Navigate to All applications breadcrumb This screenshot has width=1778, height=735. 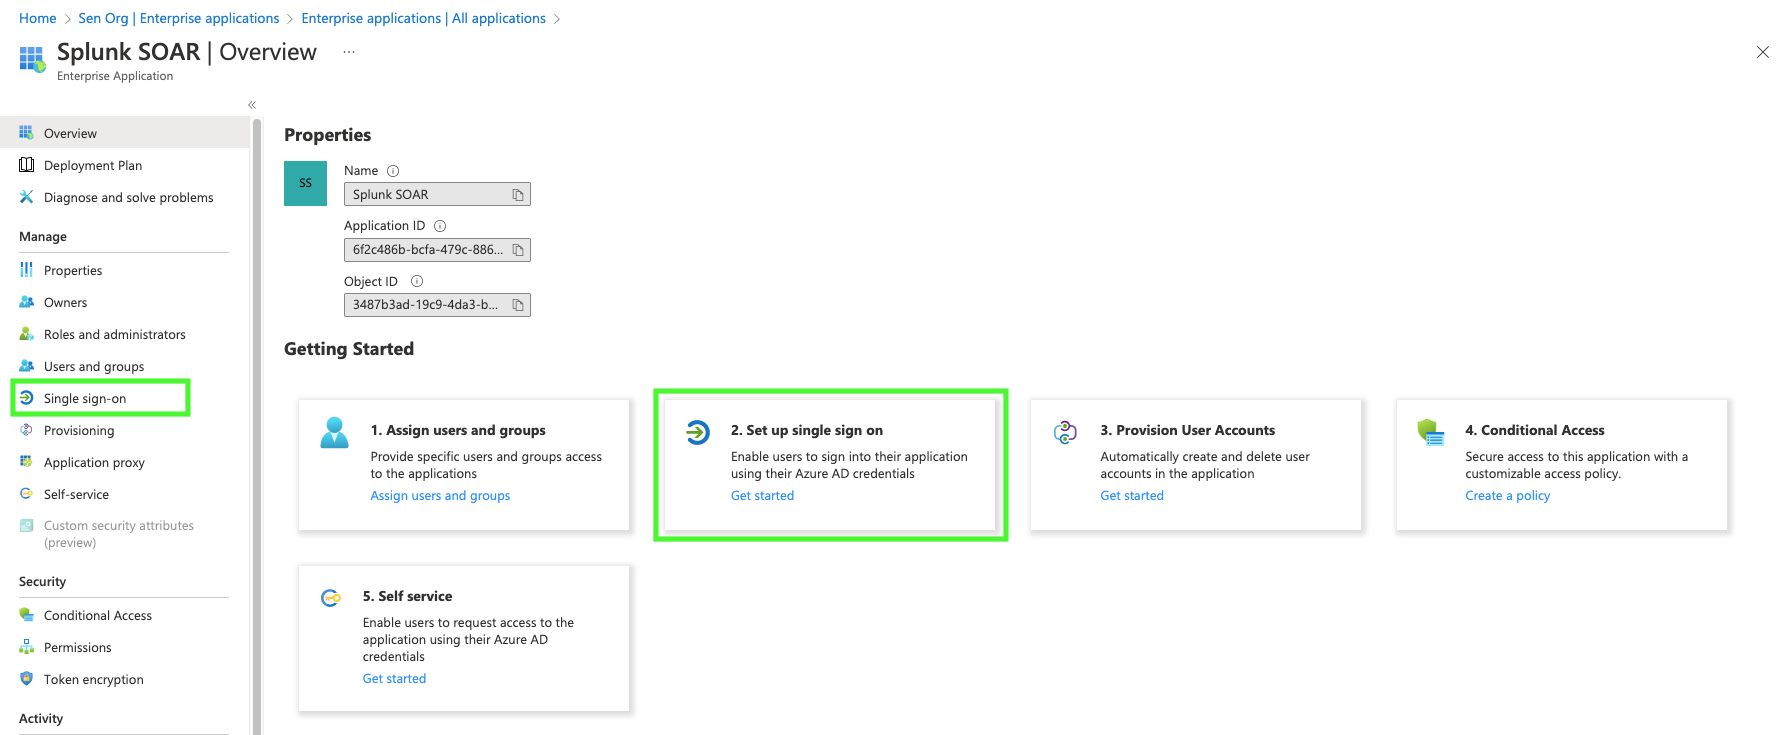[424, 18]
